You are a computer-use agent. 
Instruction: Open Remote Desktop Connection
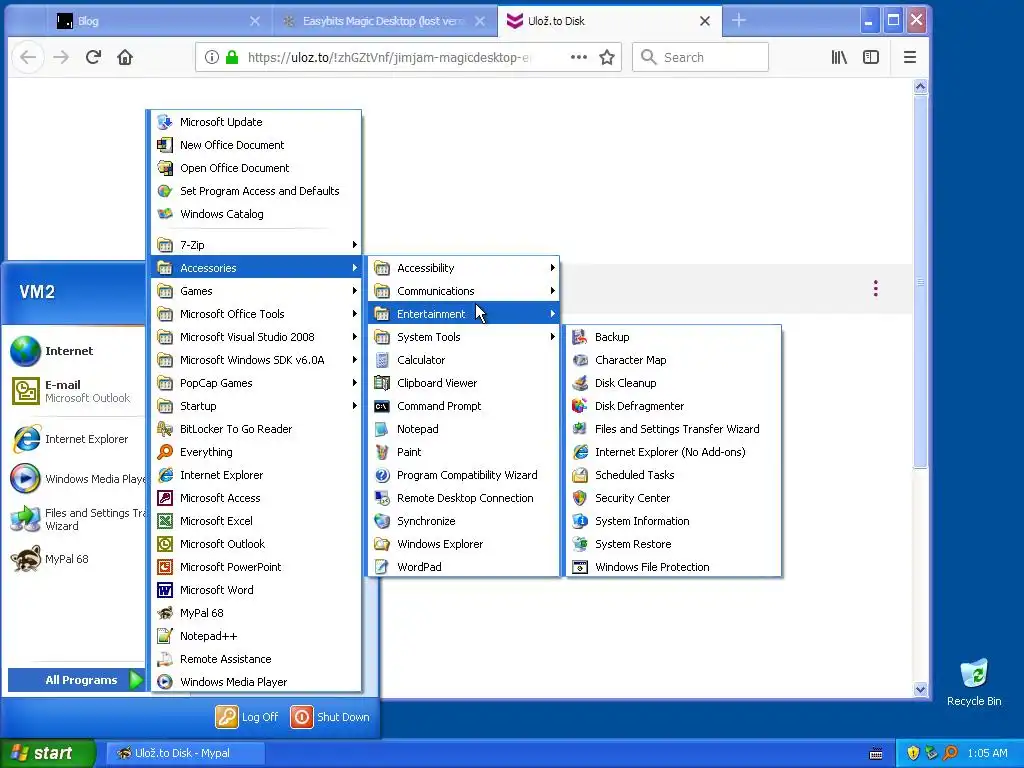tap(463, 498)
